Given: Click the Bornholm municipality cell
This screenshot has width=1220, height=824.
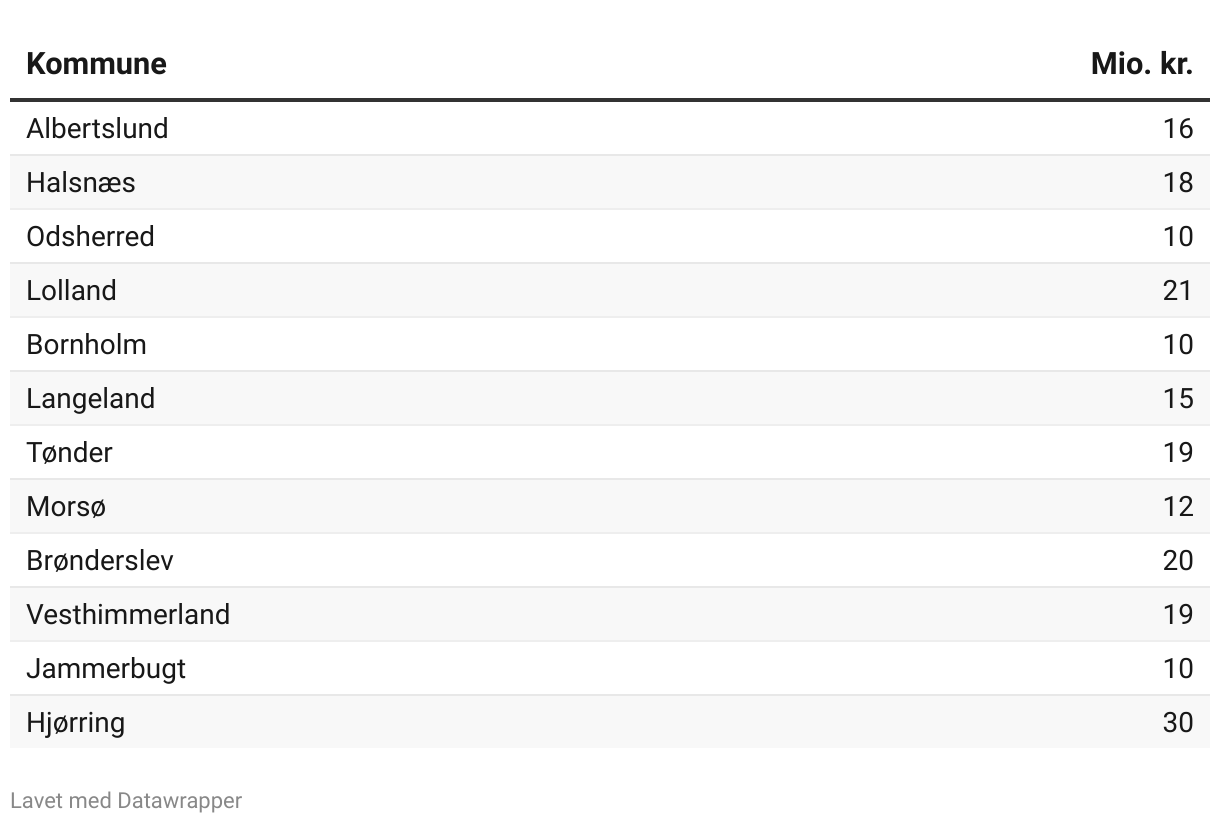Looking at the screenshot, I should [87, 344].
